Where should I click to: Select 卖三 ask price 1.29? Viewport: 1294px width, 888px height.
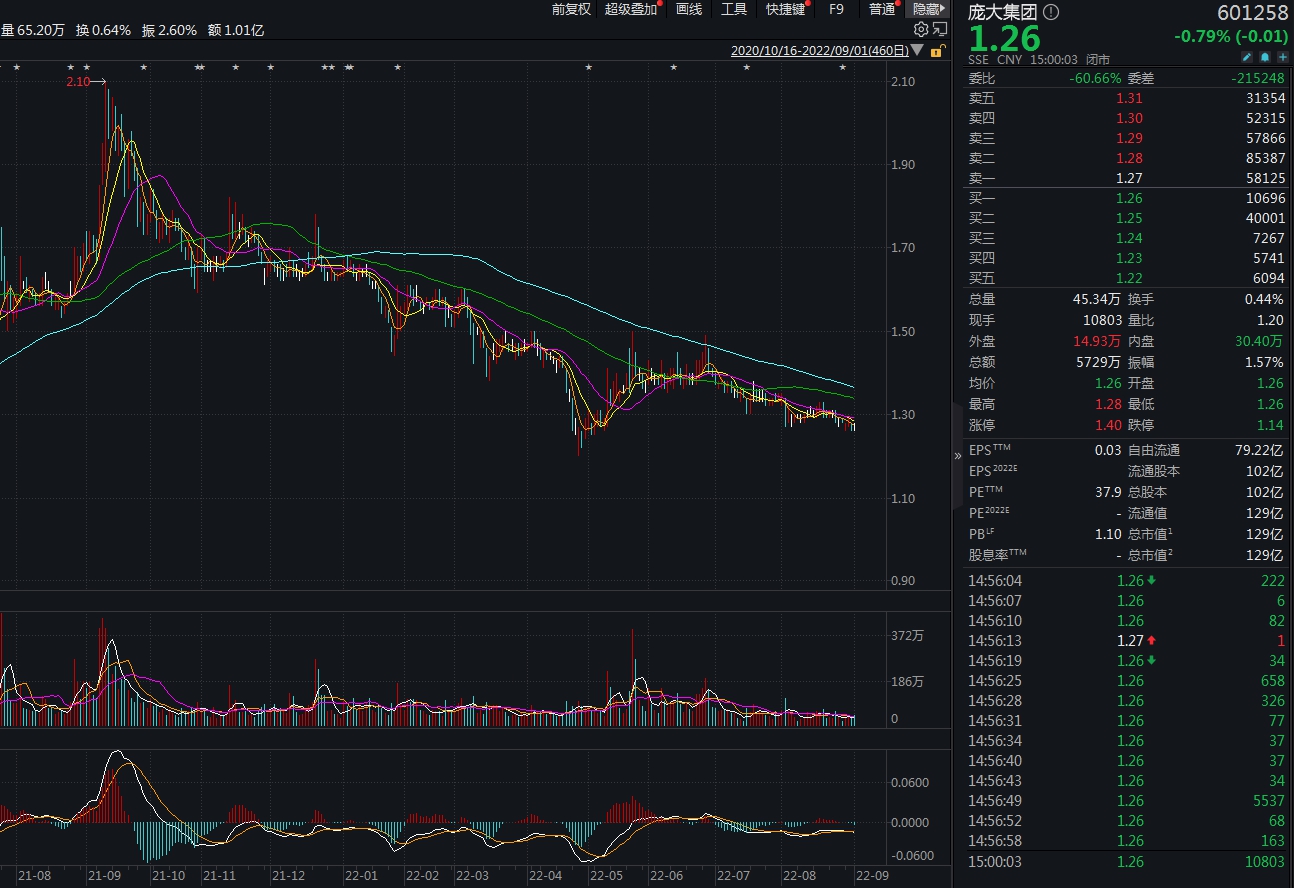1129,138
